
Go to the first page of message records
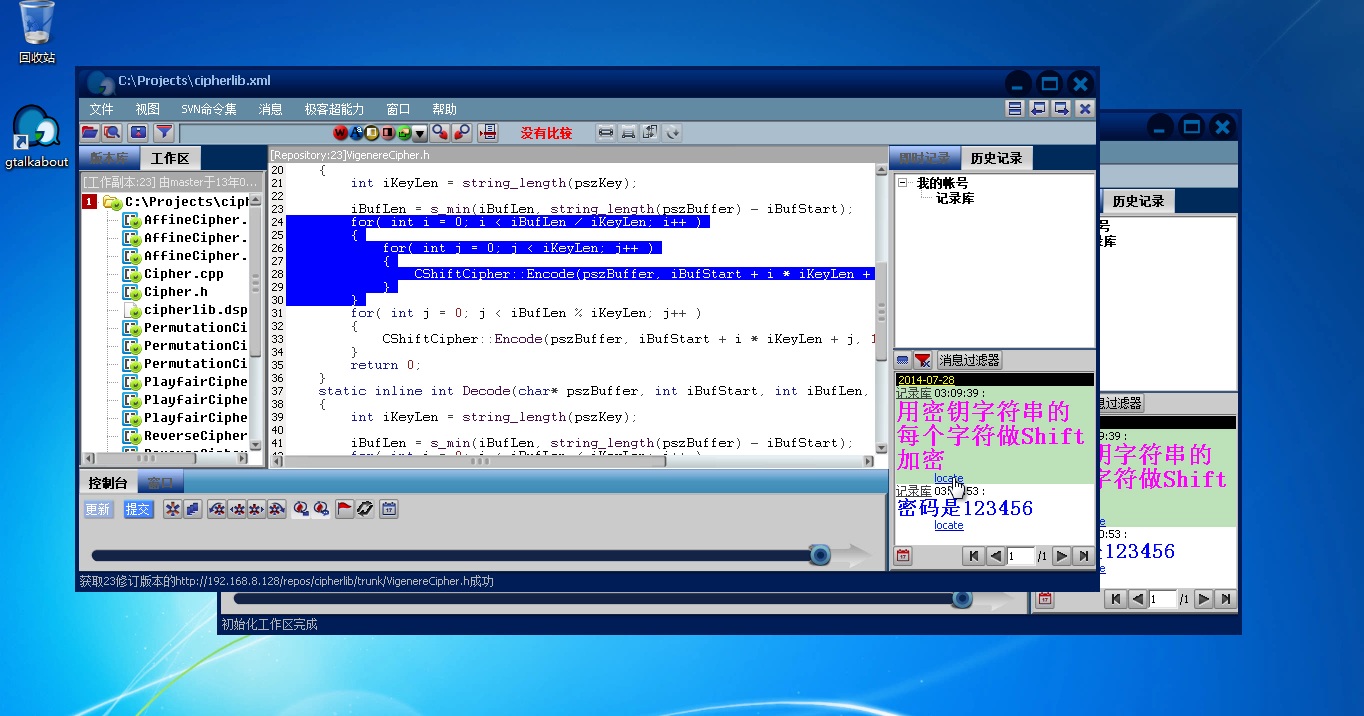pos(974,556)
